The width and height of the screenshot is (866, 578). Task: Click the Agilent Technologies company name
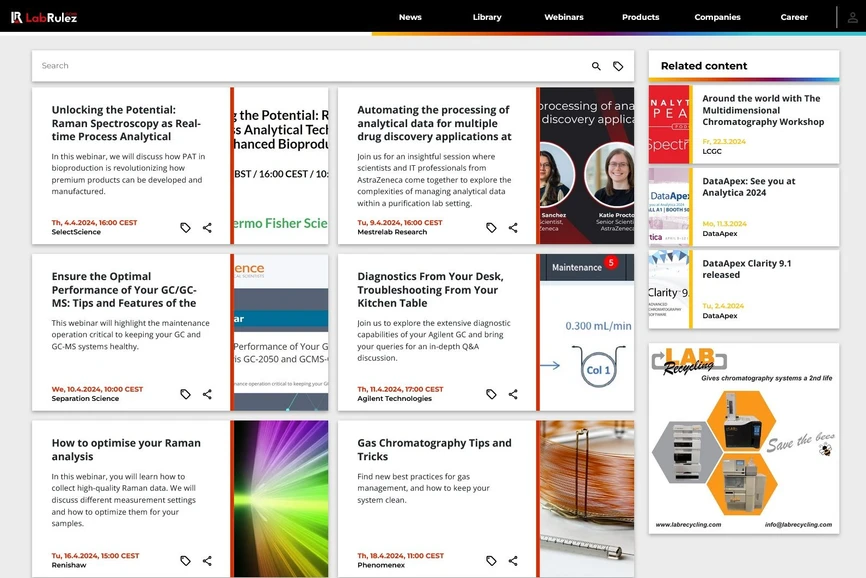pos(394,399)
